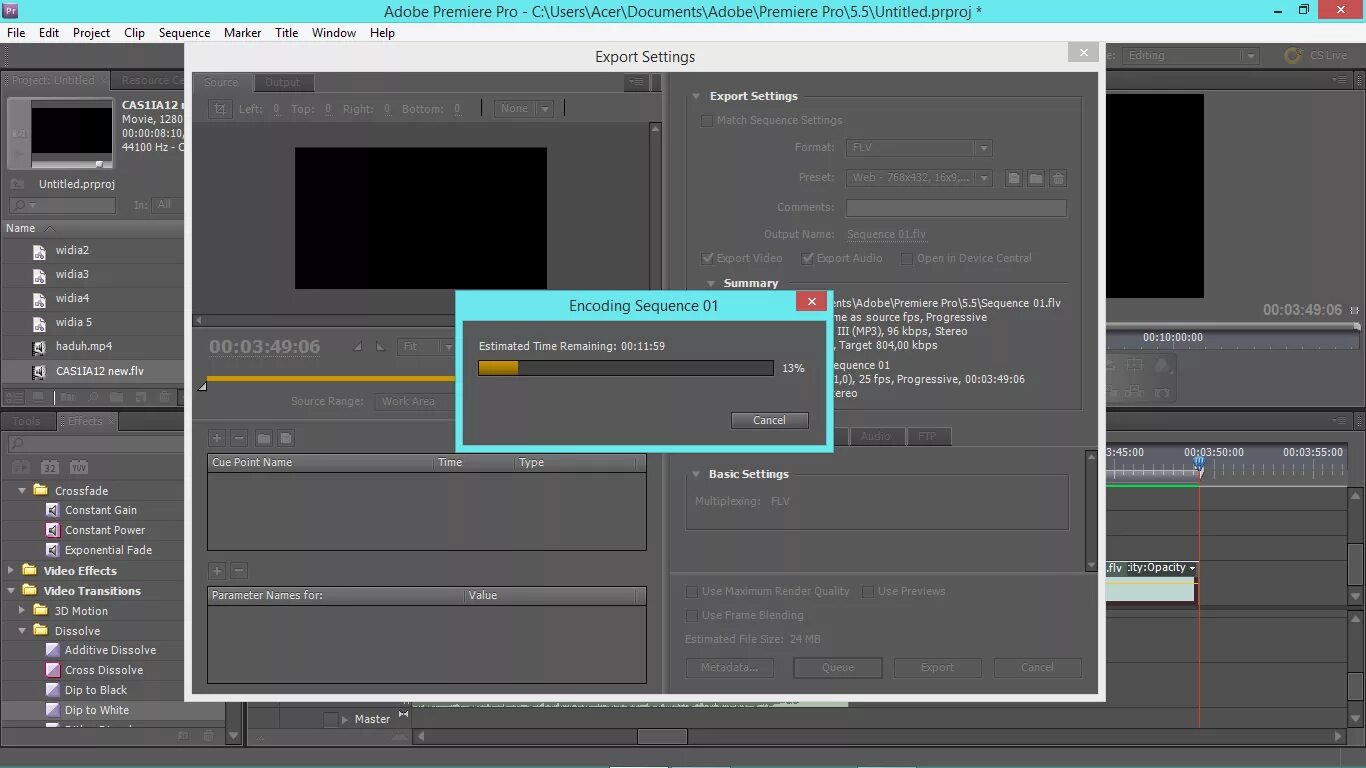Select Additive Dissolve transition
1366x768 pixels.
[x=110, y=650]
